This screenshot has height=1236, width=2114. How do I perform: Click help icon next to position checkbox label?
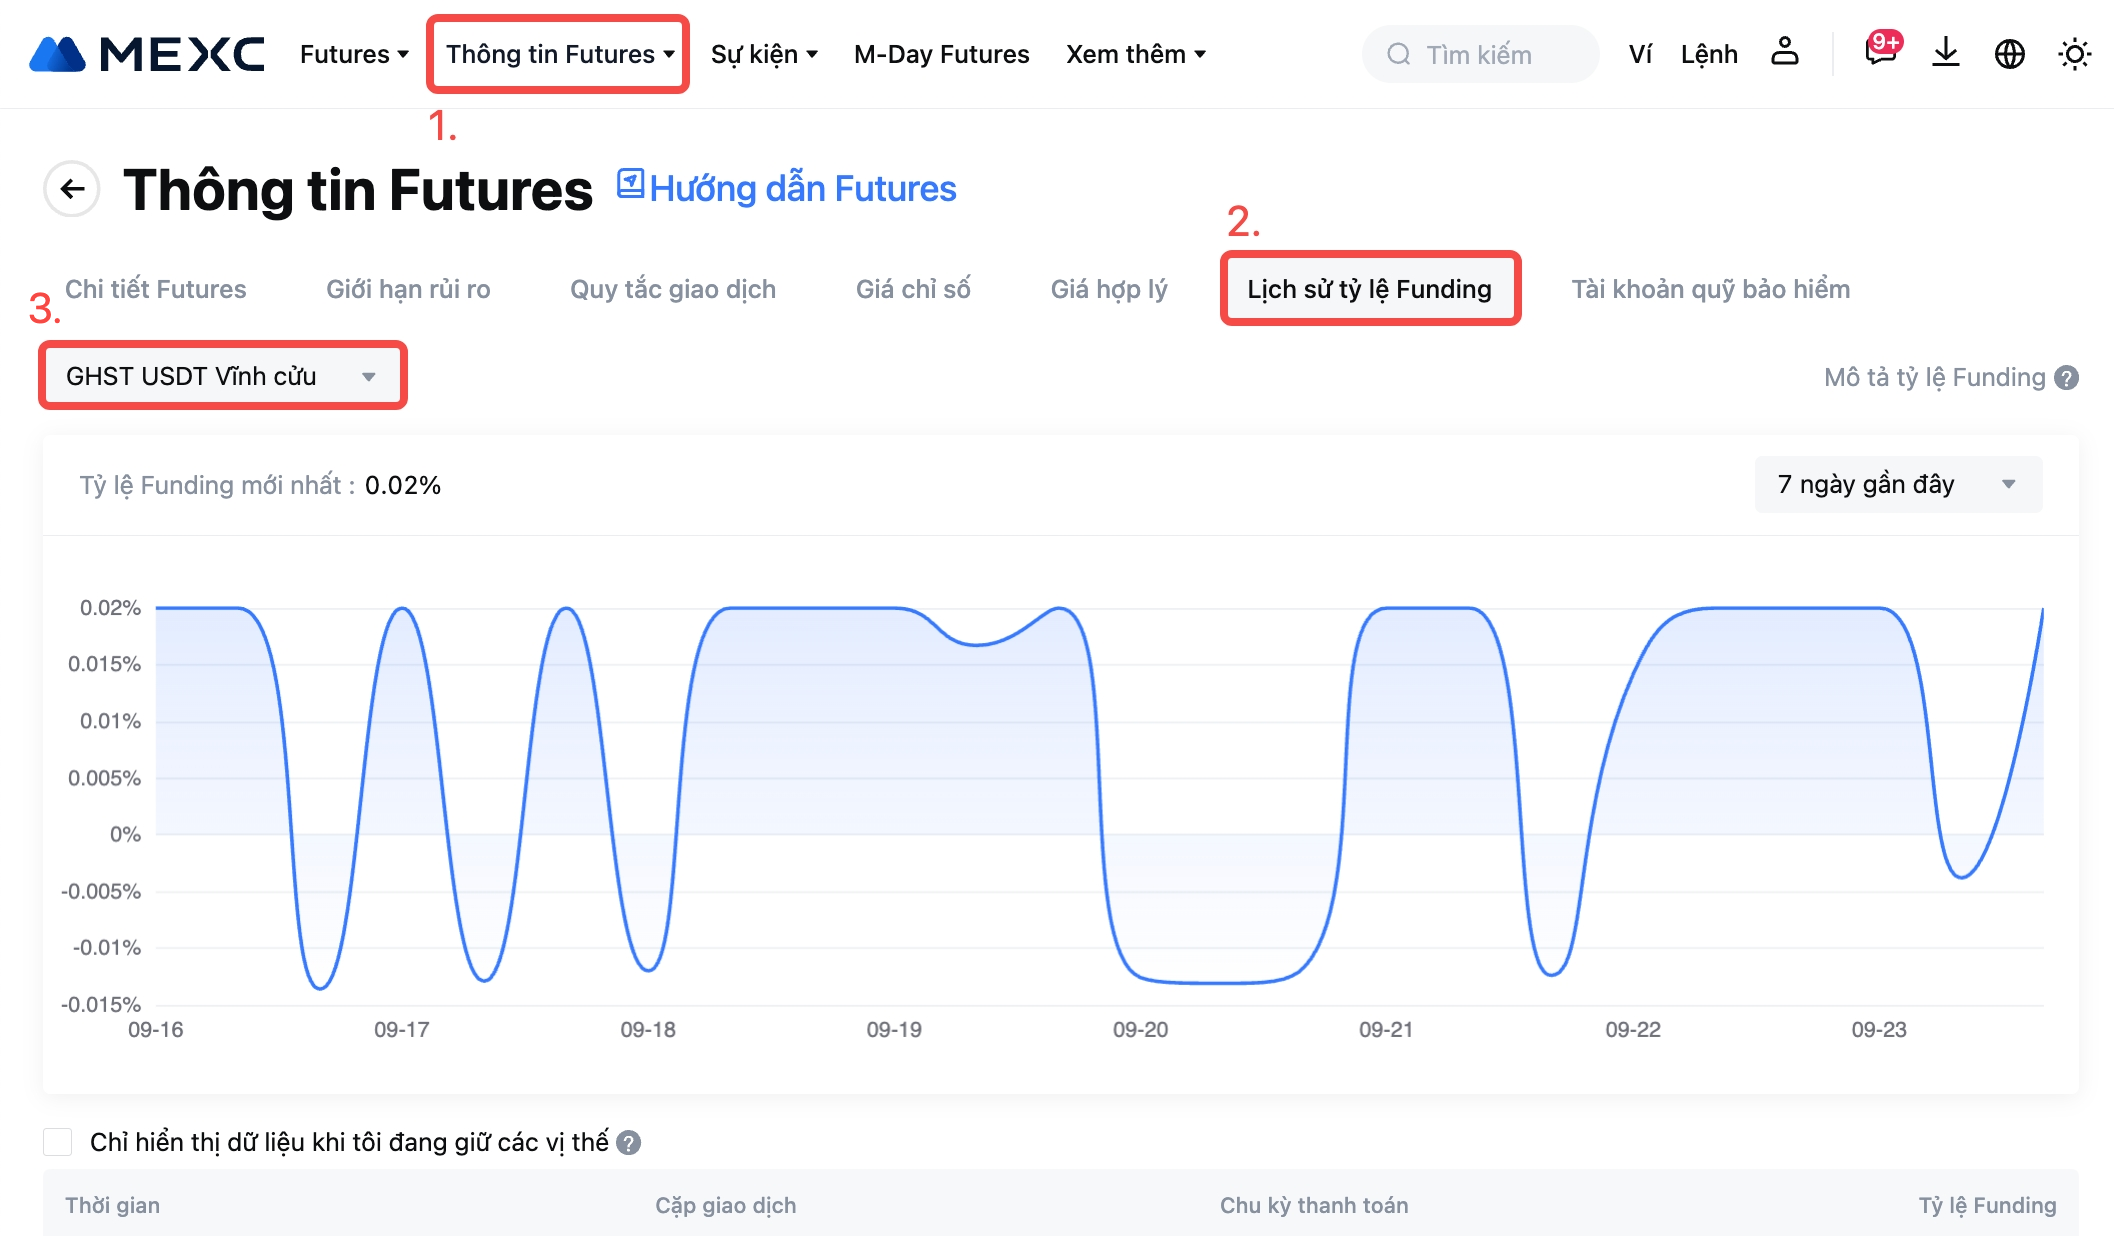click(628, 1142)
